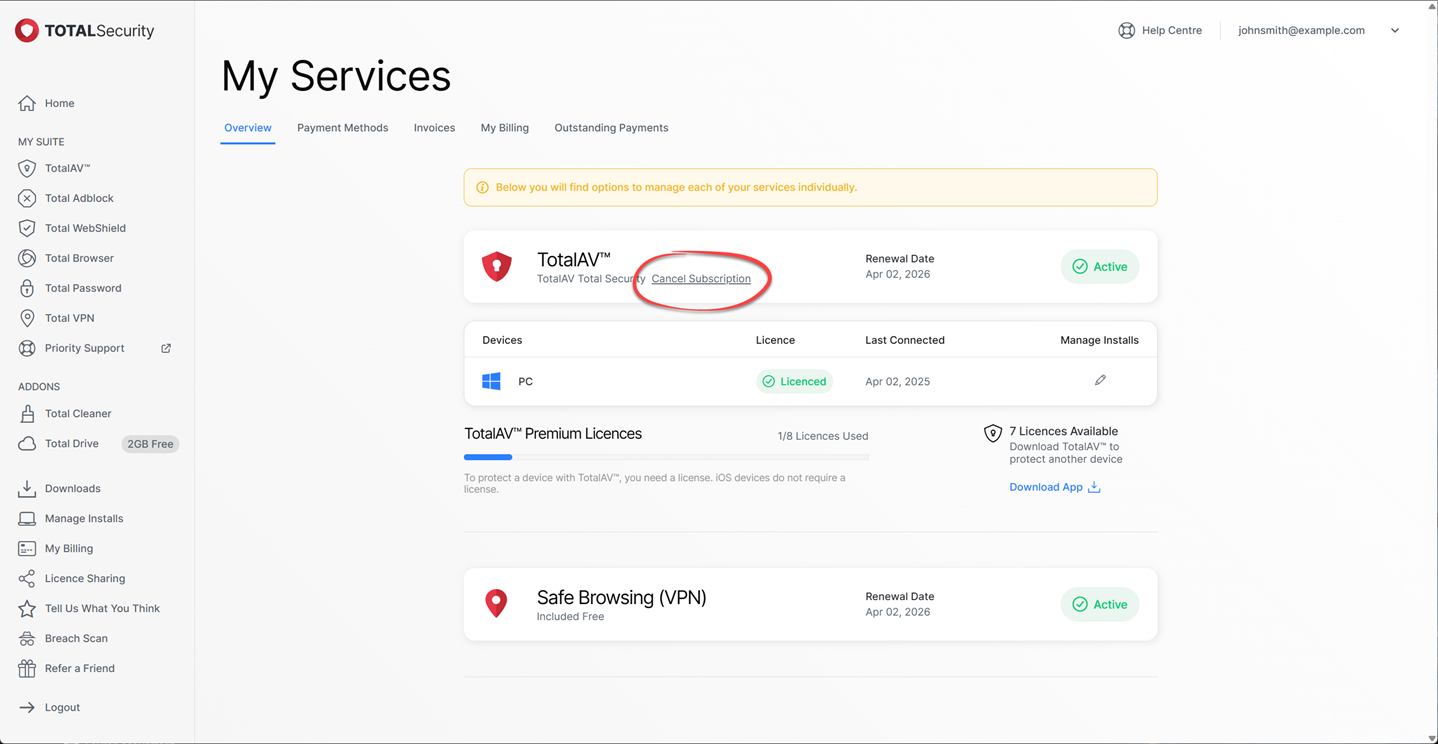This screenshot has width=1438, height=744.
Task: Click the scroll down arrow at bottom right
Action: 1431,738
